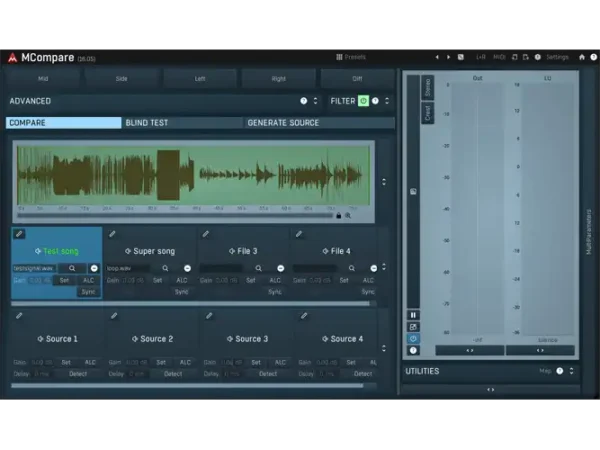Screen dimensions: 600x450
Task: Click the waveform lock icon
Action: click(339, 216)
